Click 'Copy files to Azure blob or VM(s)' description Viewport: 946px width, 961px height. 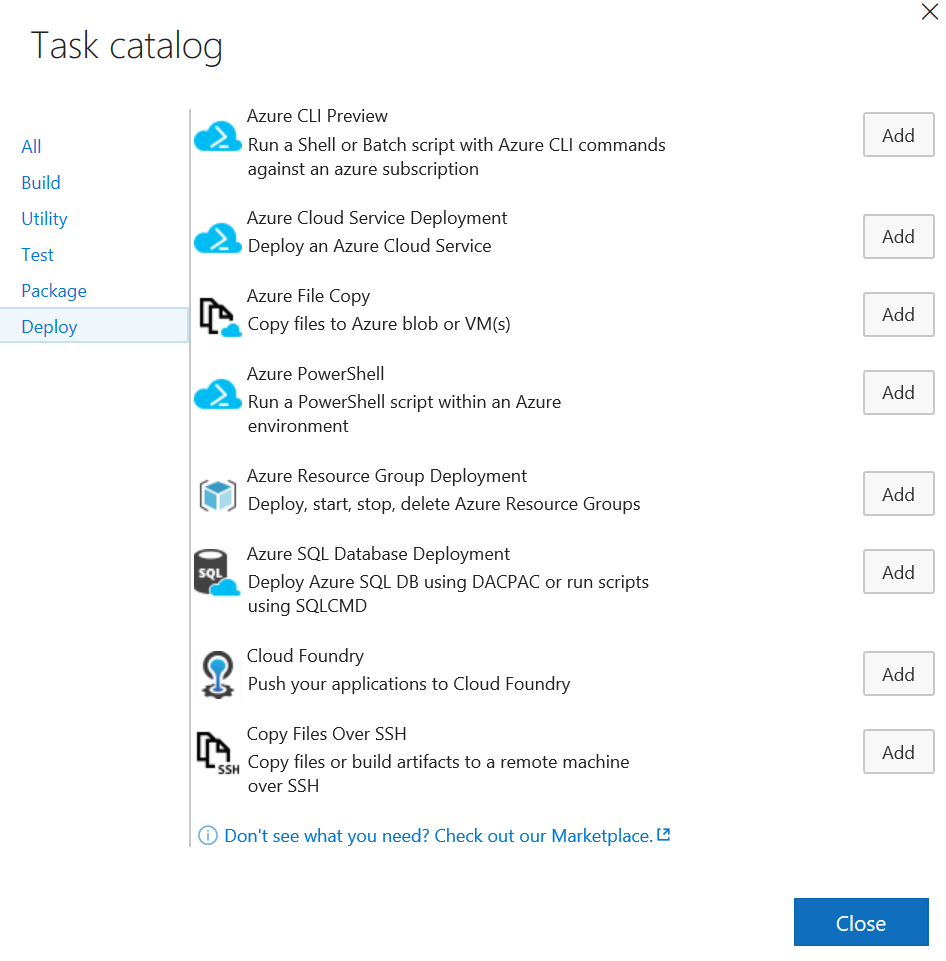pyautogui.click(x=379, y=324)
